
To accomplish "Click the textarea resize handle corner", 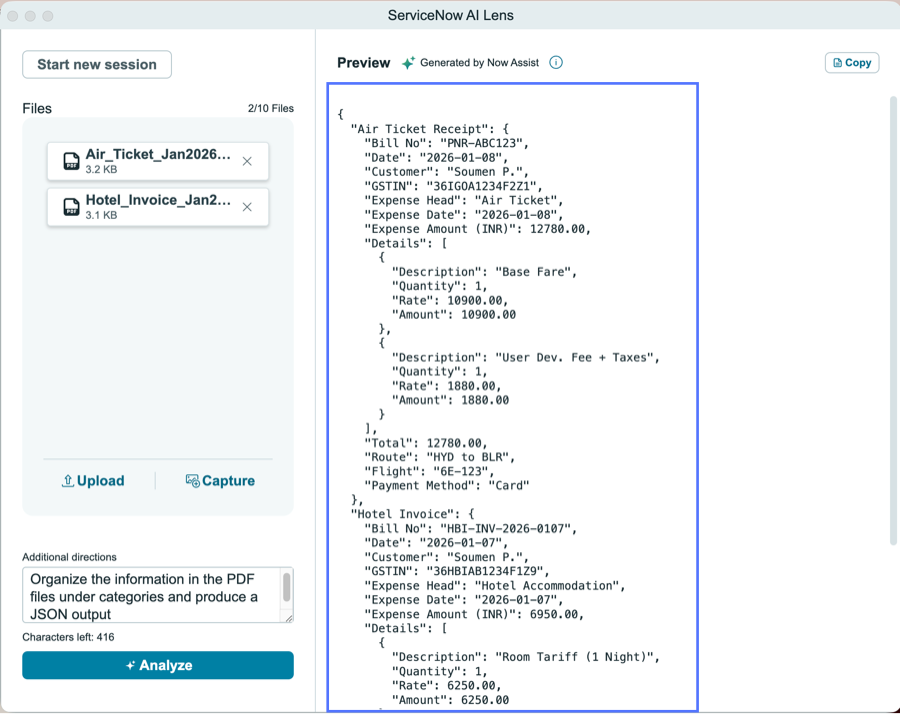I will pyautogui.click(x=289, y=618).
